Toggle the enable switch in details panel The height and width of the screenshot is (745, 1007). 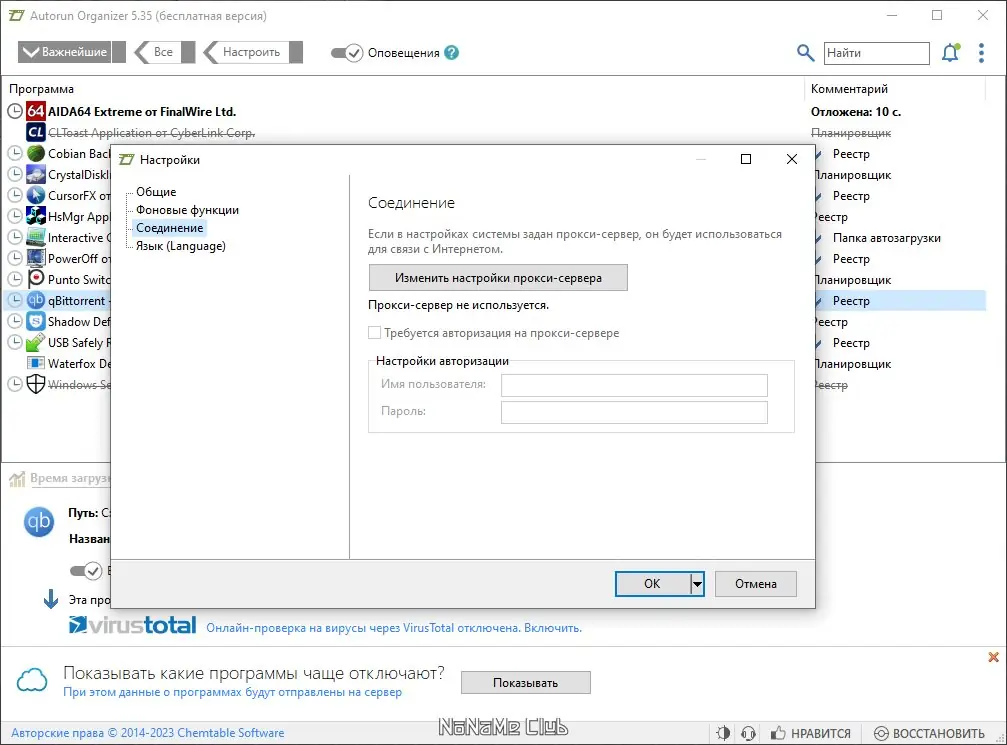point(86,571)
